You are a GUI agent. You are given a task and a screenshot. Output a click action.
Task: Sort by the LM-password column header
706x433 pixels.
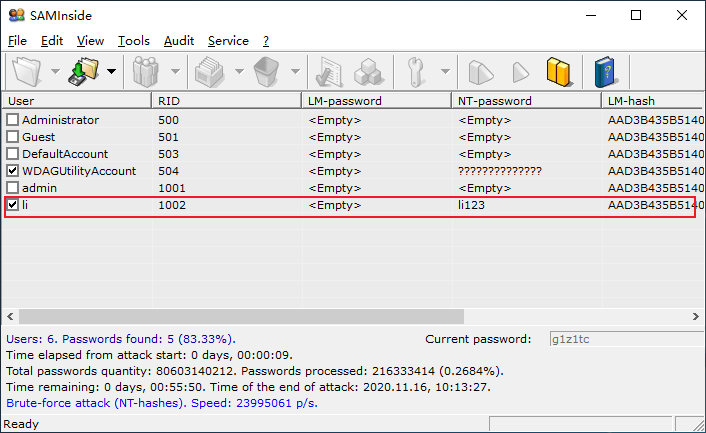pyautogui.click(x=377, y=101)
